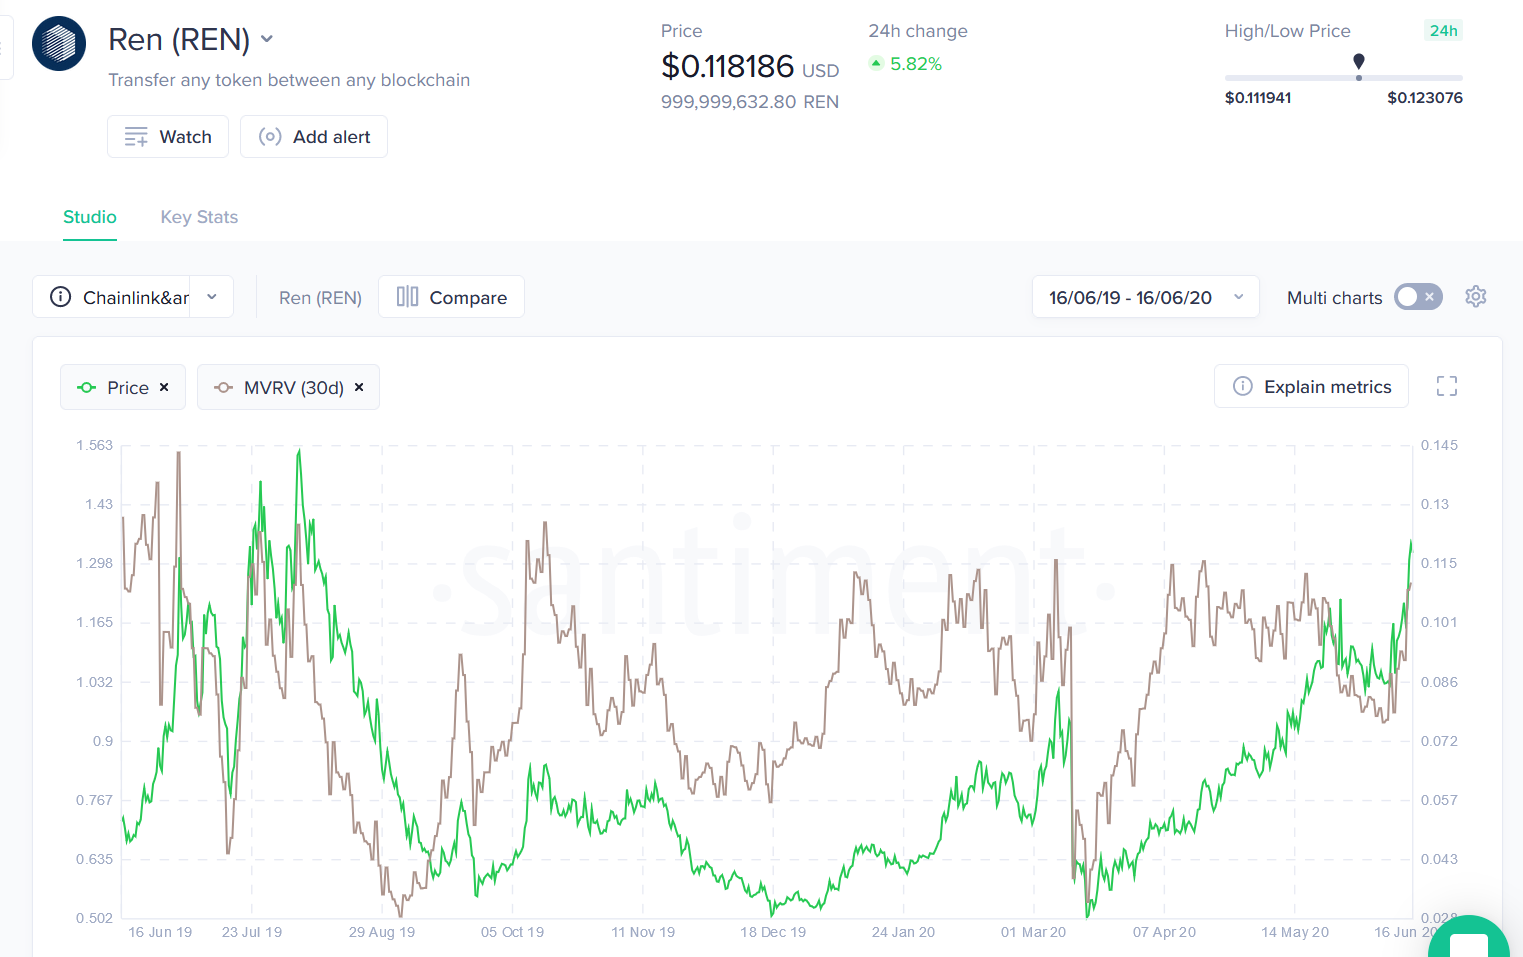Click the Add alert button
1523x957 pixels.
pos(314,137)
